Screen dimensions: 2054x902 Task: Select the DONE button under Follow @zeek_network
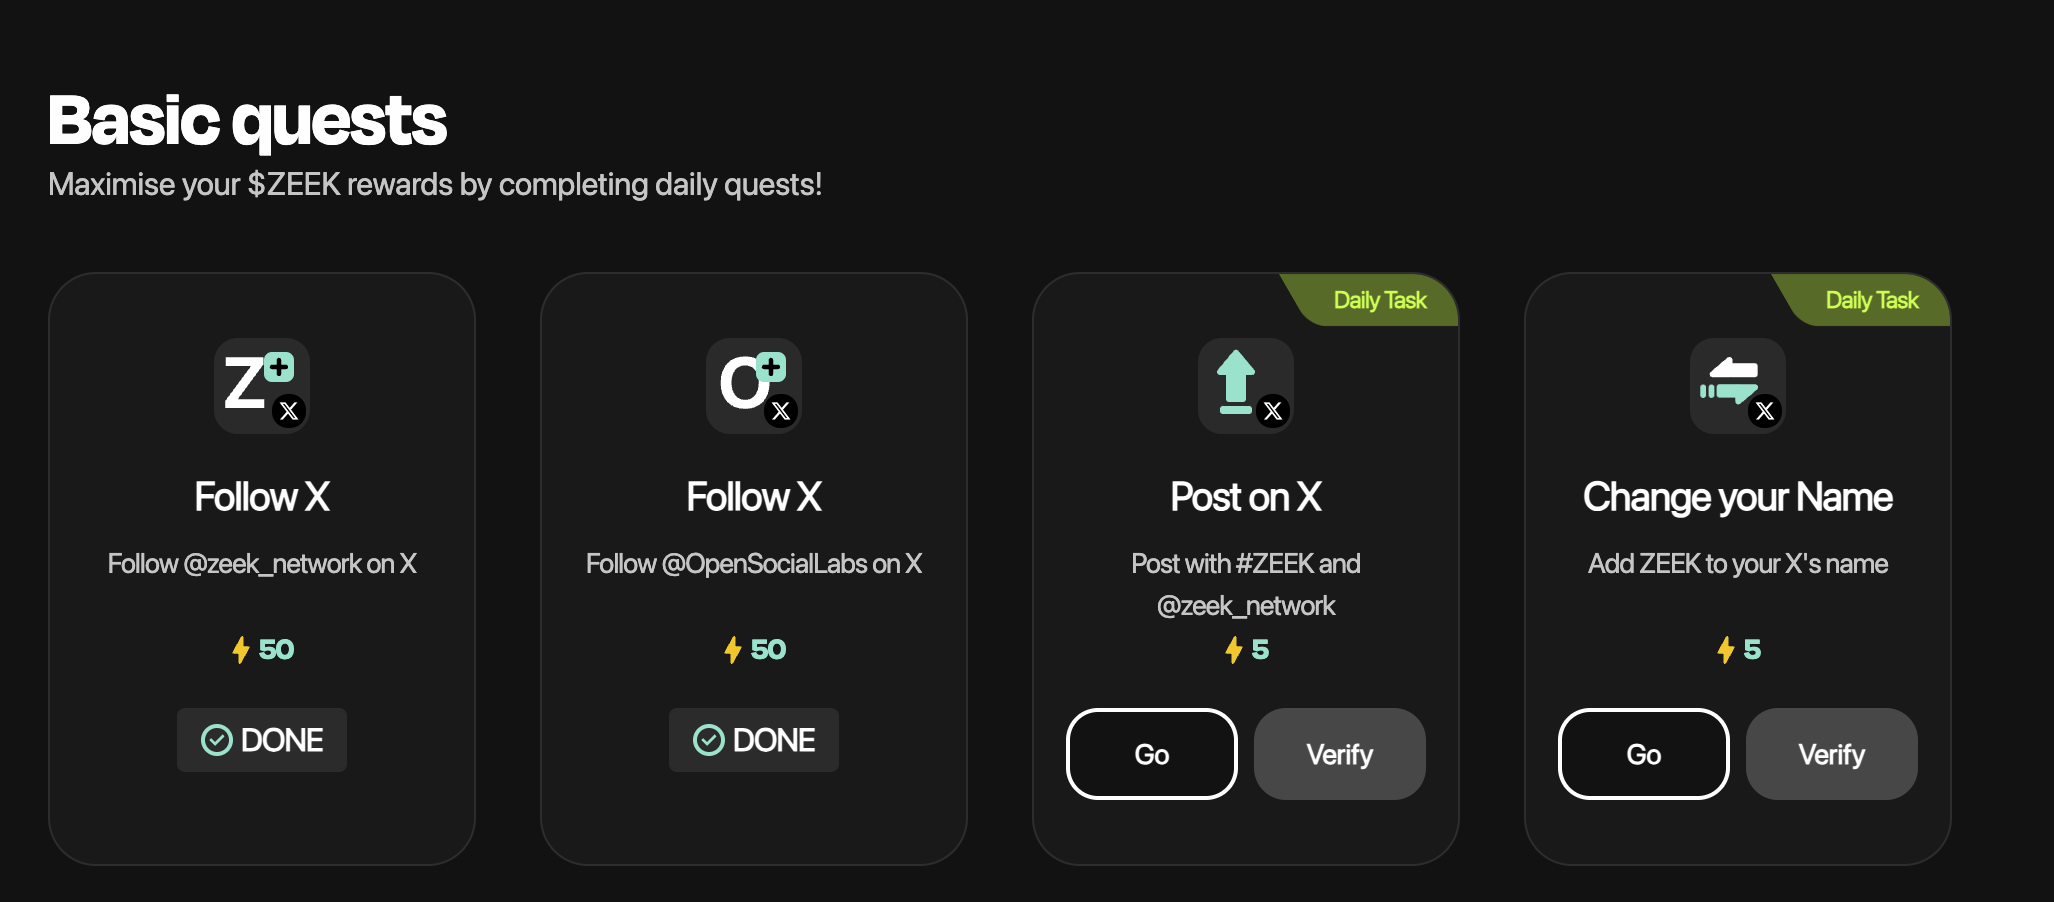pos(262,740)
